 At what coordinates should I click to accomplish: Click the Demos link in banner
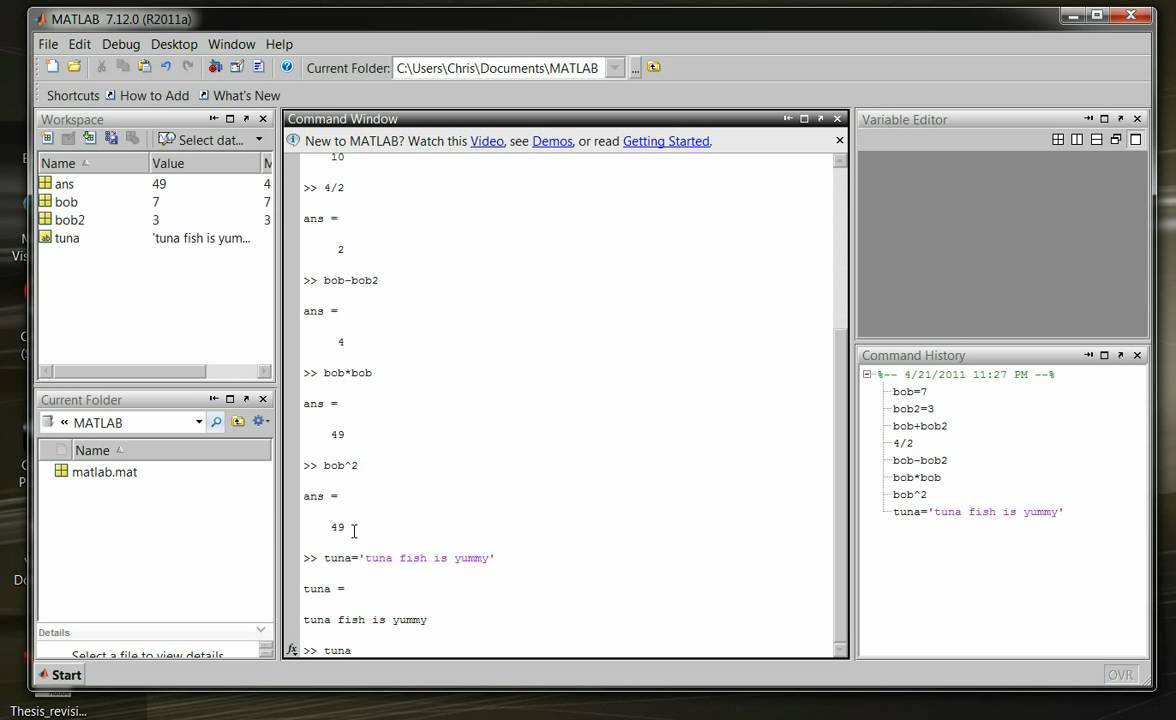553,141
